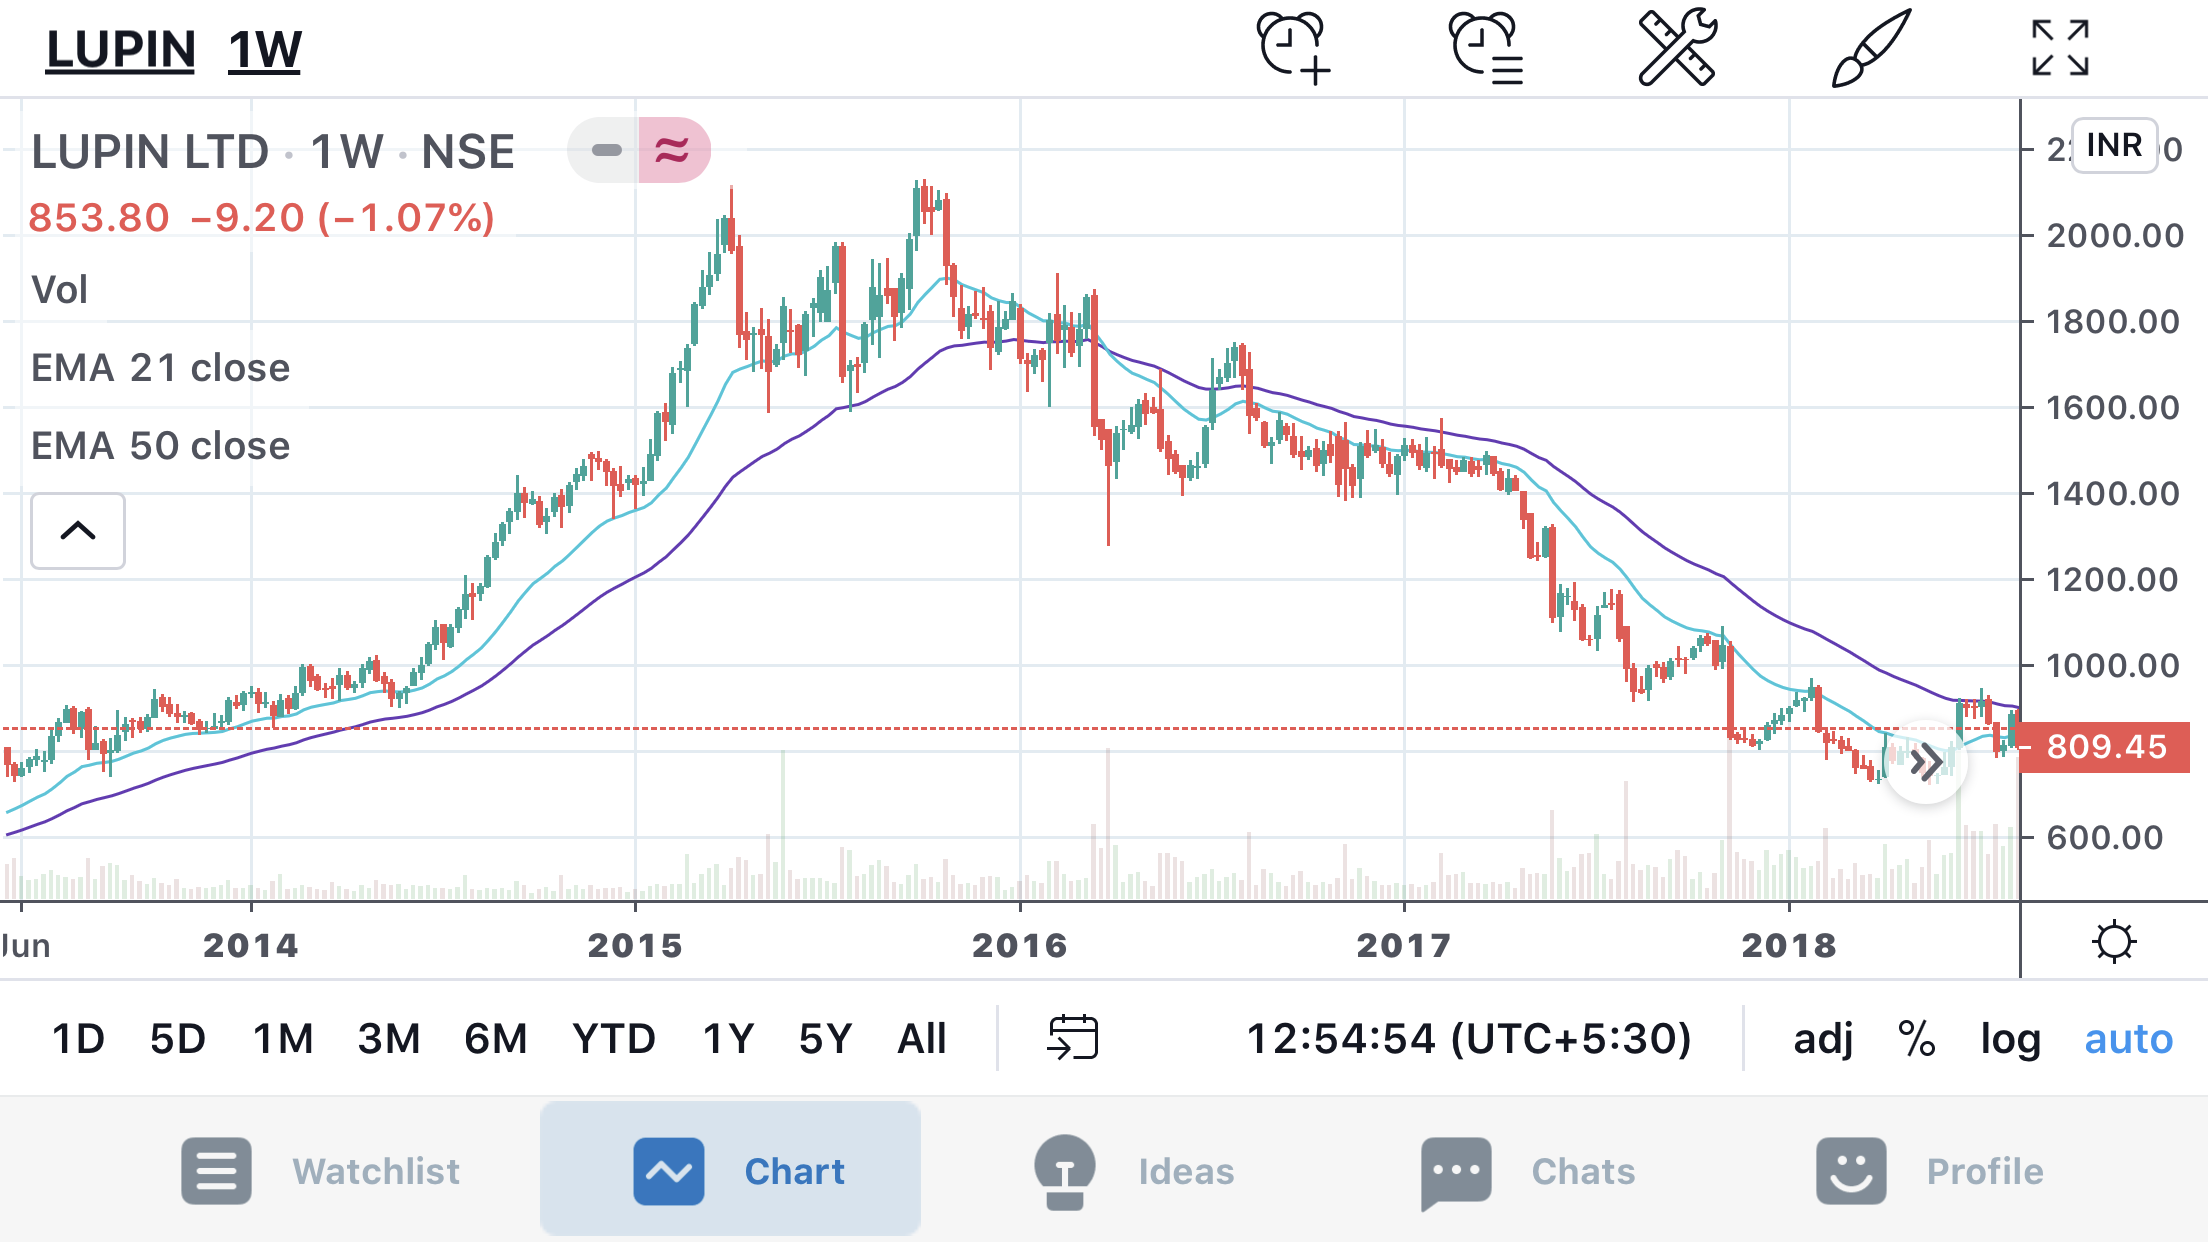
Task: Select the 5Y time range
Action: point(825,1038)
